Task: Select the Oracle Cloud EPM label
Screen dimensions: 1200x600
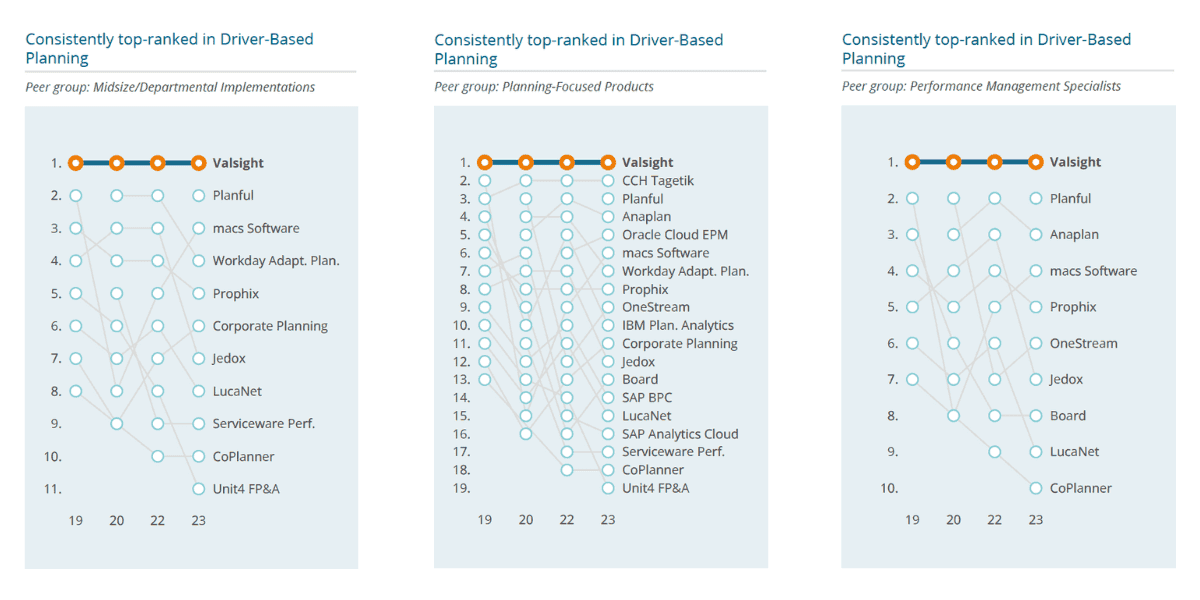Action: pyautogui.click(x=675, y=235)
